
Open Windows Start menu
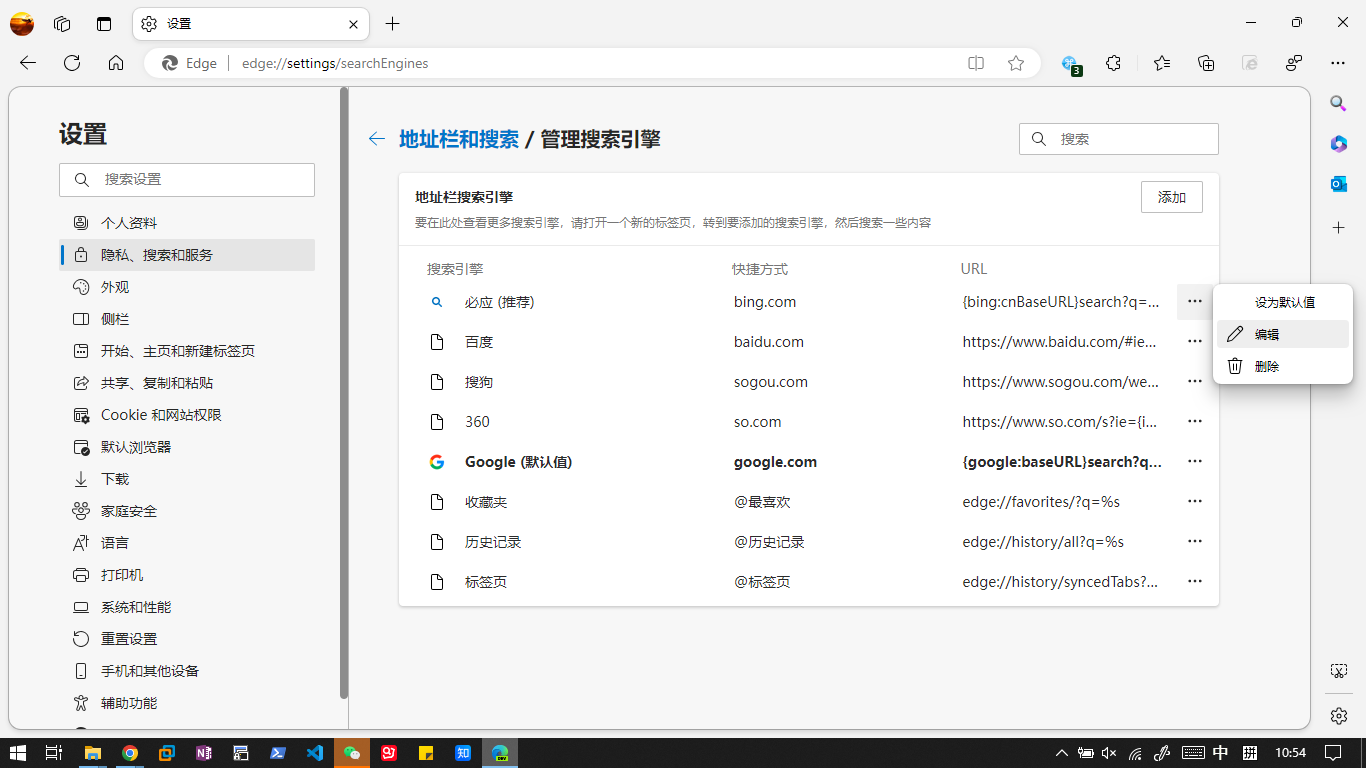17,753
